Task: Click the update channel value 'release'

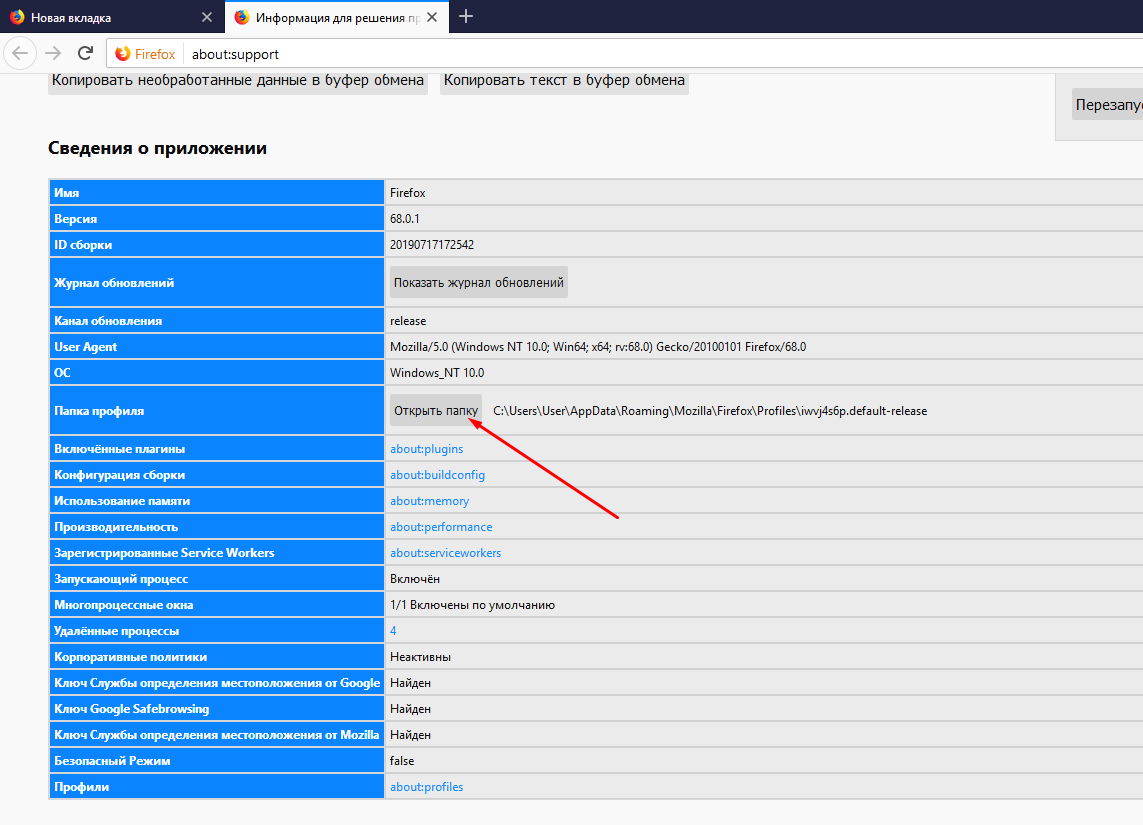Action: point(408,321)
